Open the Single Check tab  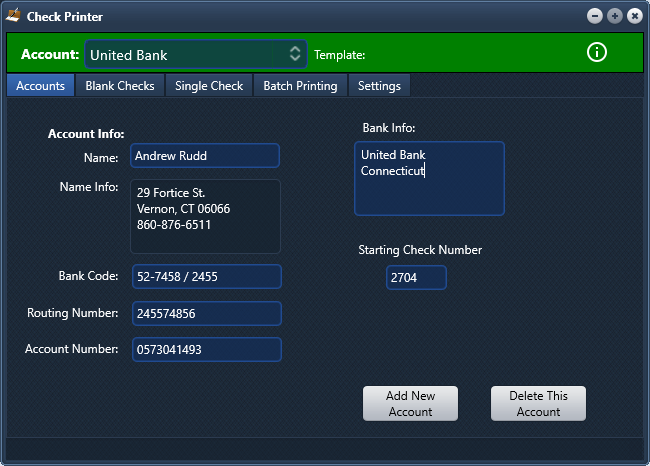pyautogui.click(x=209, y=86)
